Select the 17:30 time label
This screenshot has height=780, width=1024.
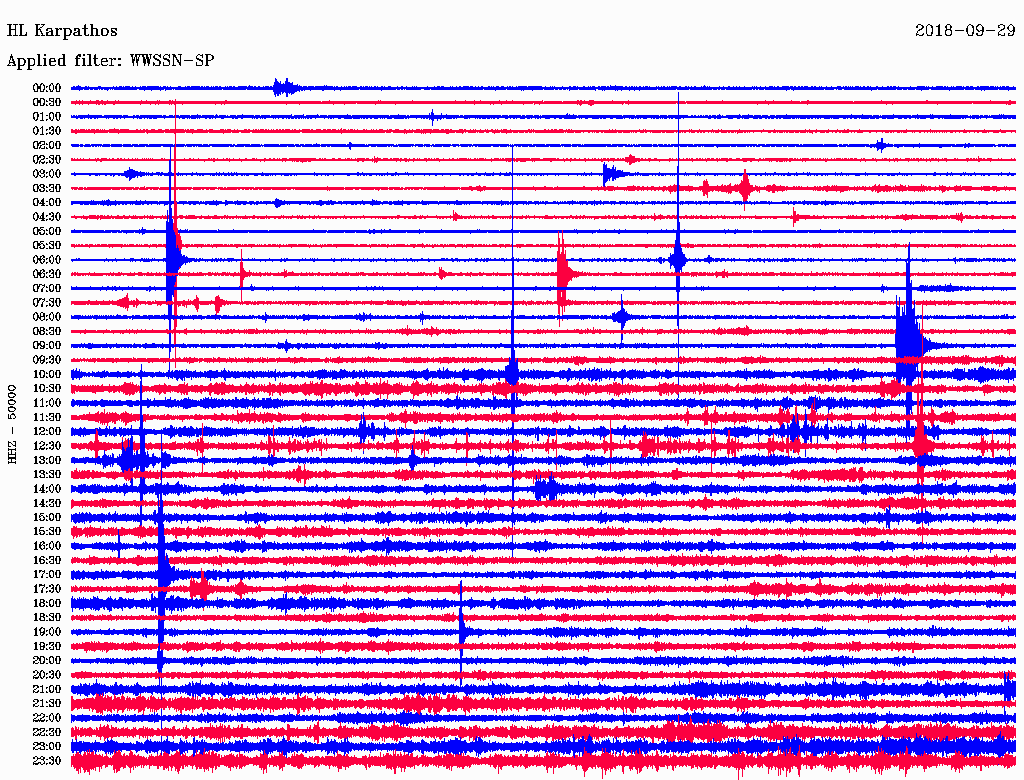pyautogui.click(x=47, y=589)
